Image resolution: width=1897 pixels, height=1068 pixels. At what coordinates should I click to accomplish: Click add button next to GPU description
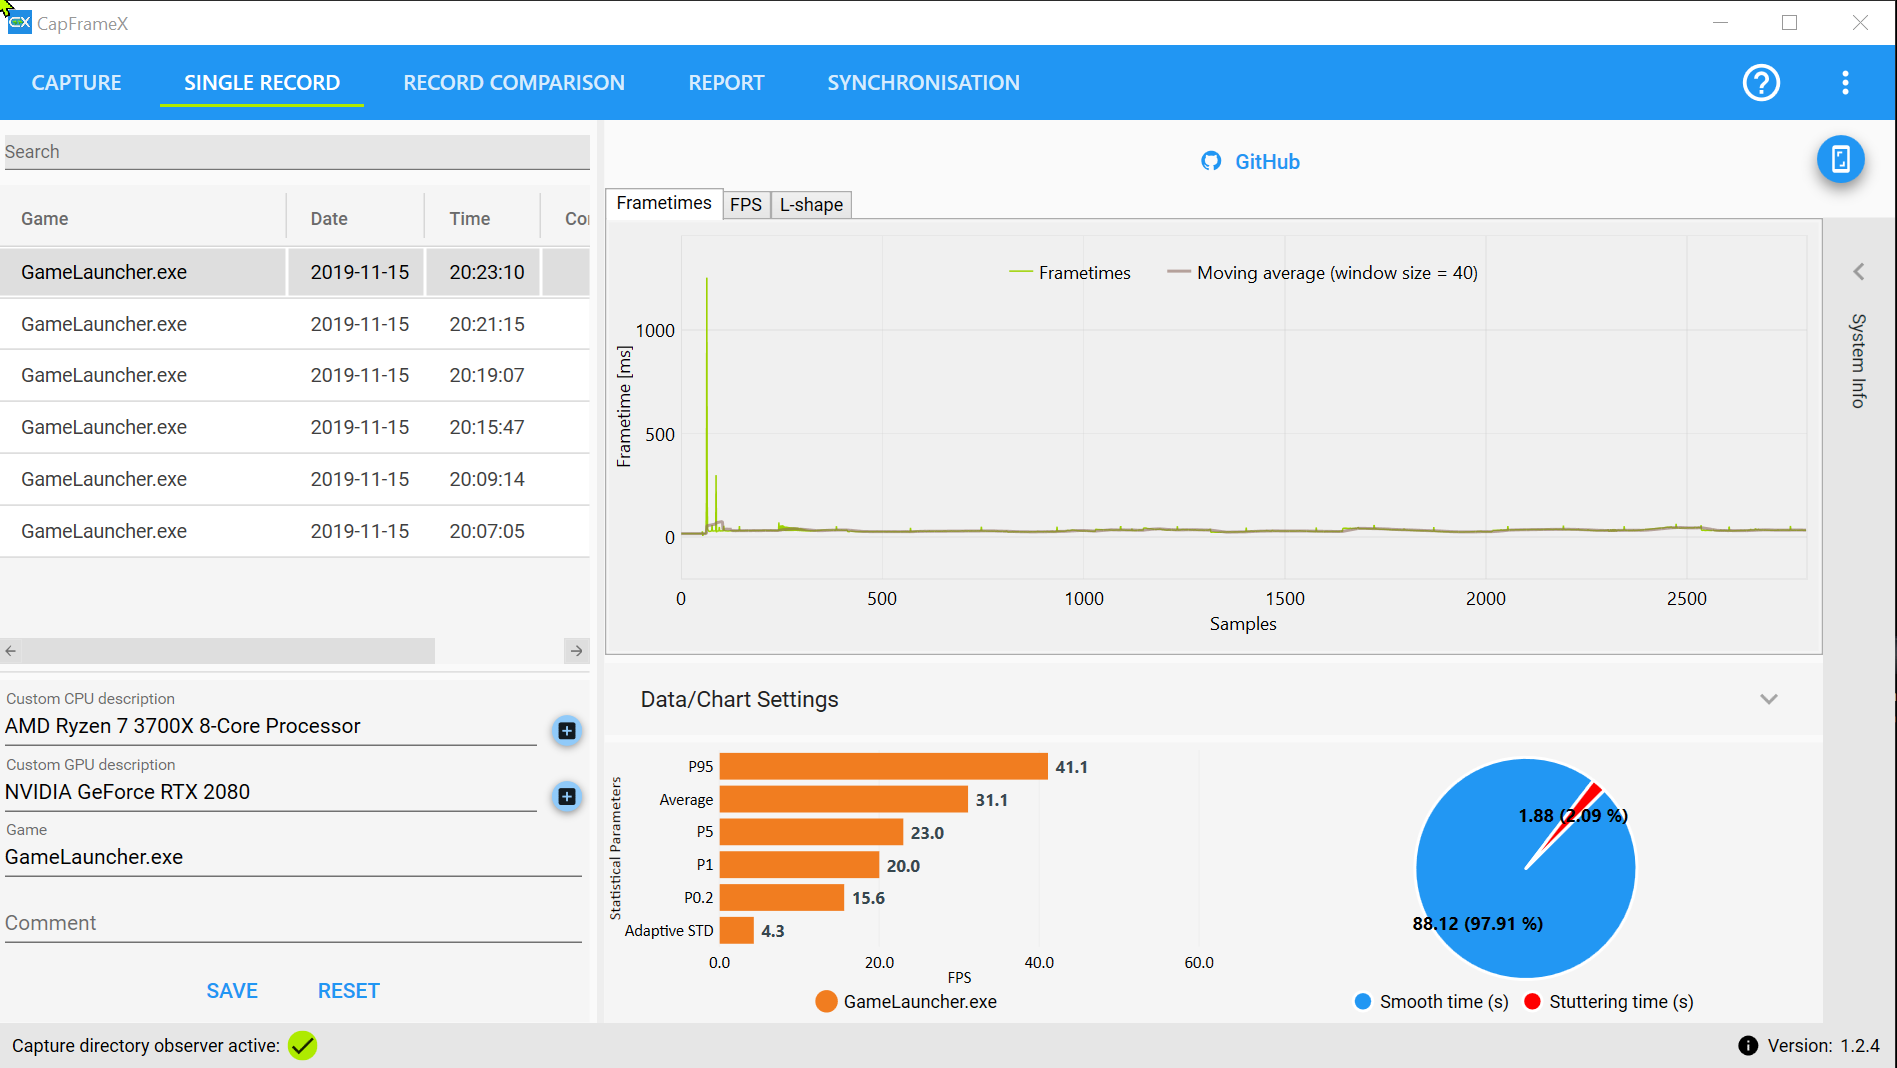click(x=567, y=797)
